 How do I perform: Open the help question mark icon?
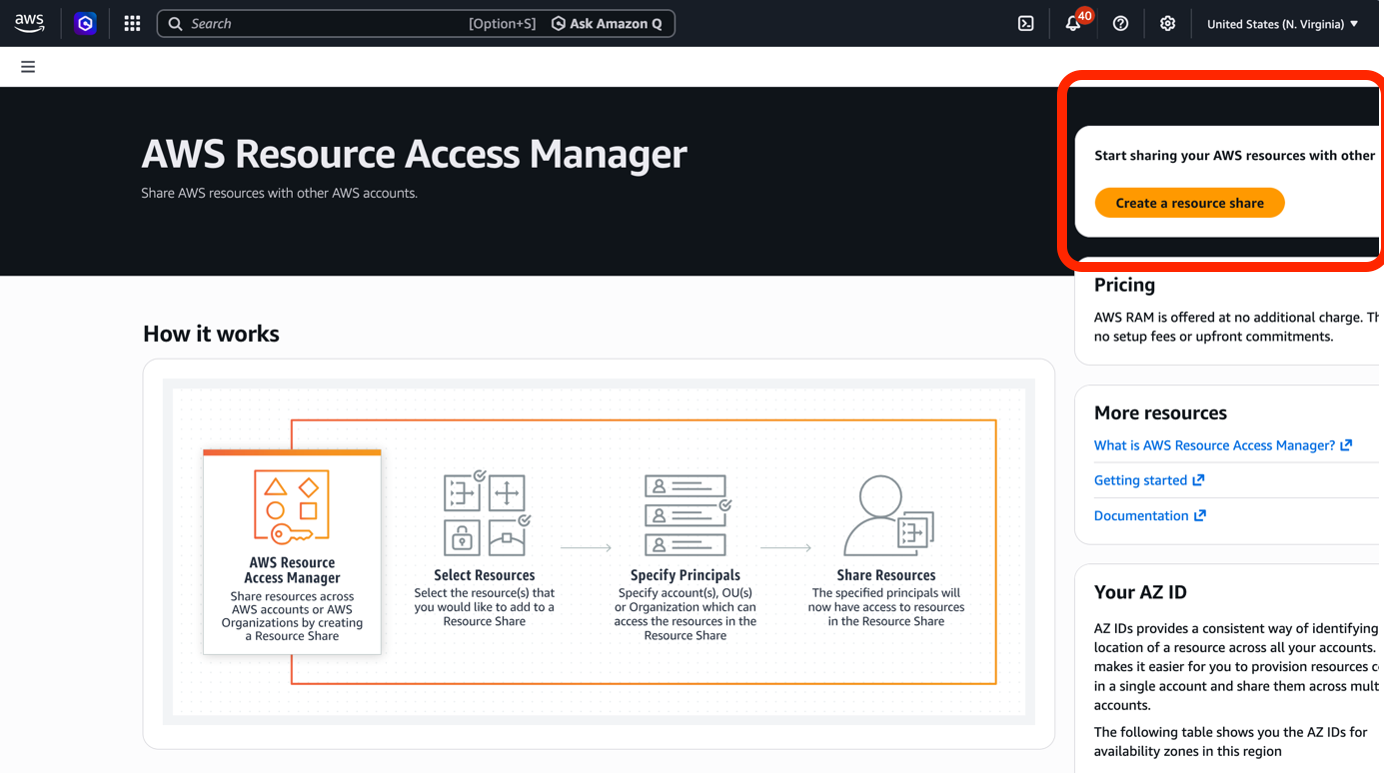click(1120, 23)
